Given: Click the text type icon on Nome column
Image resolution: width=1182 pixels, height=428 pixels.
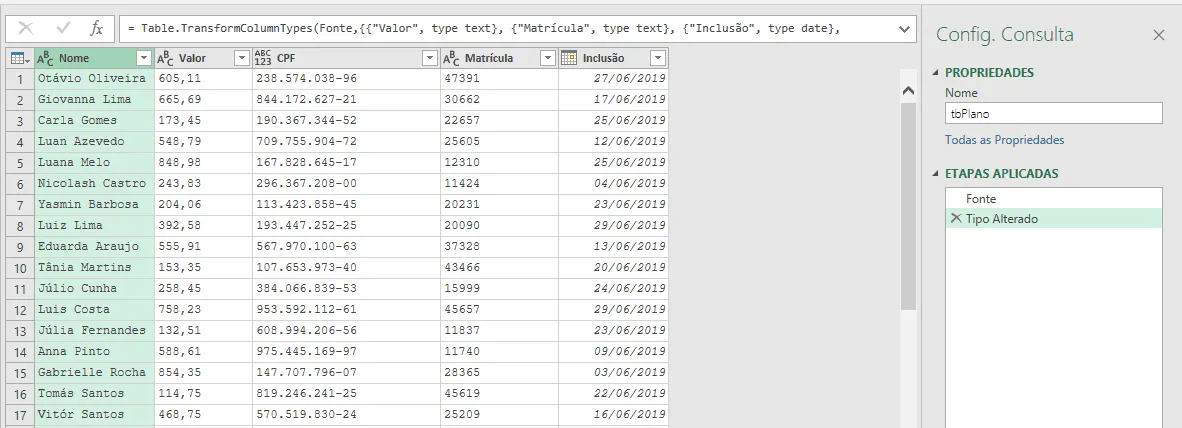Looking at the screenshot, I should click(45, 58).
